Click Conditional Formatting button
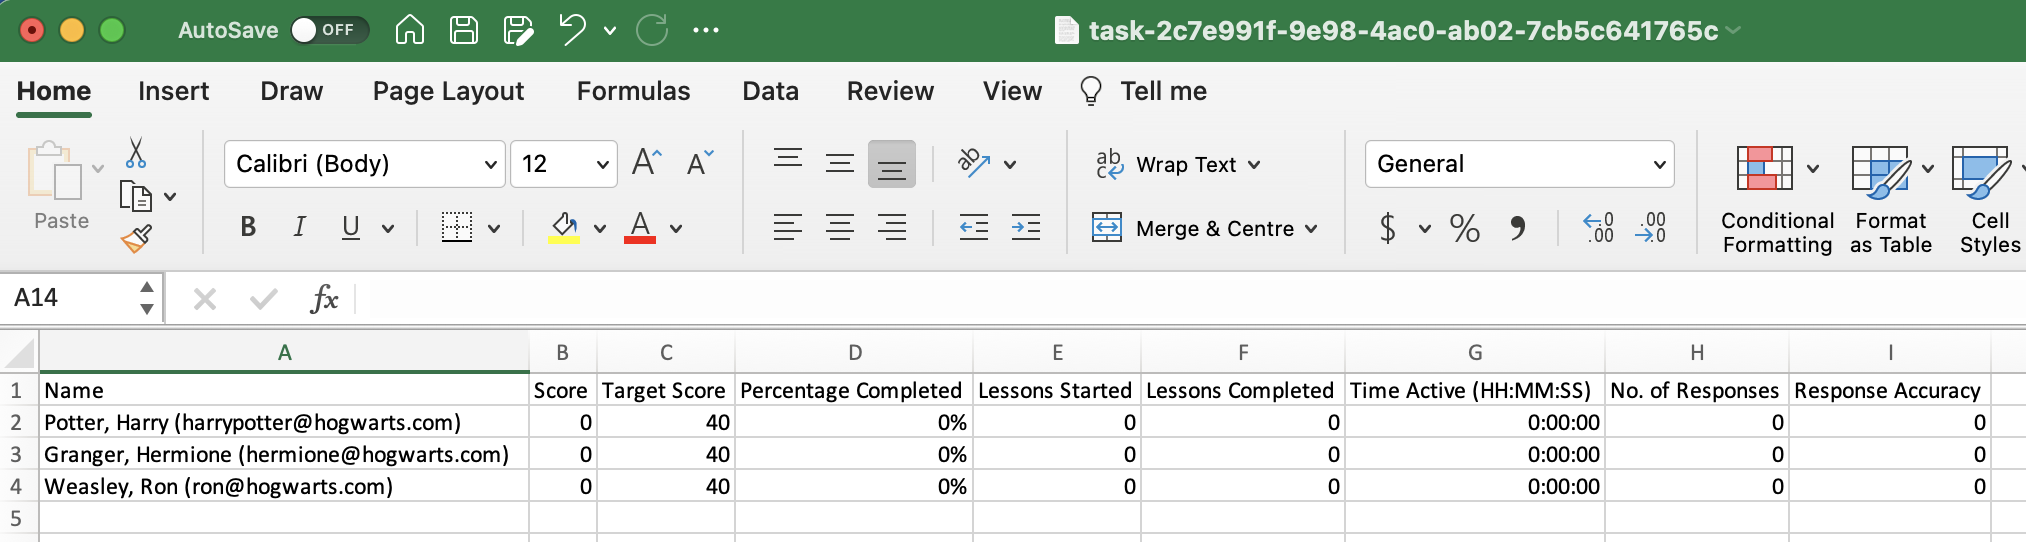The height and width of the screenshot is (542, 2026). click(x=1777, y=200)
